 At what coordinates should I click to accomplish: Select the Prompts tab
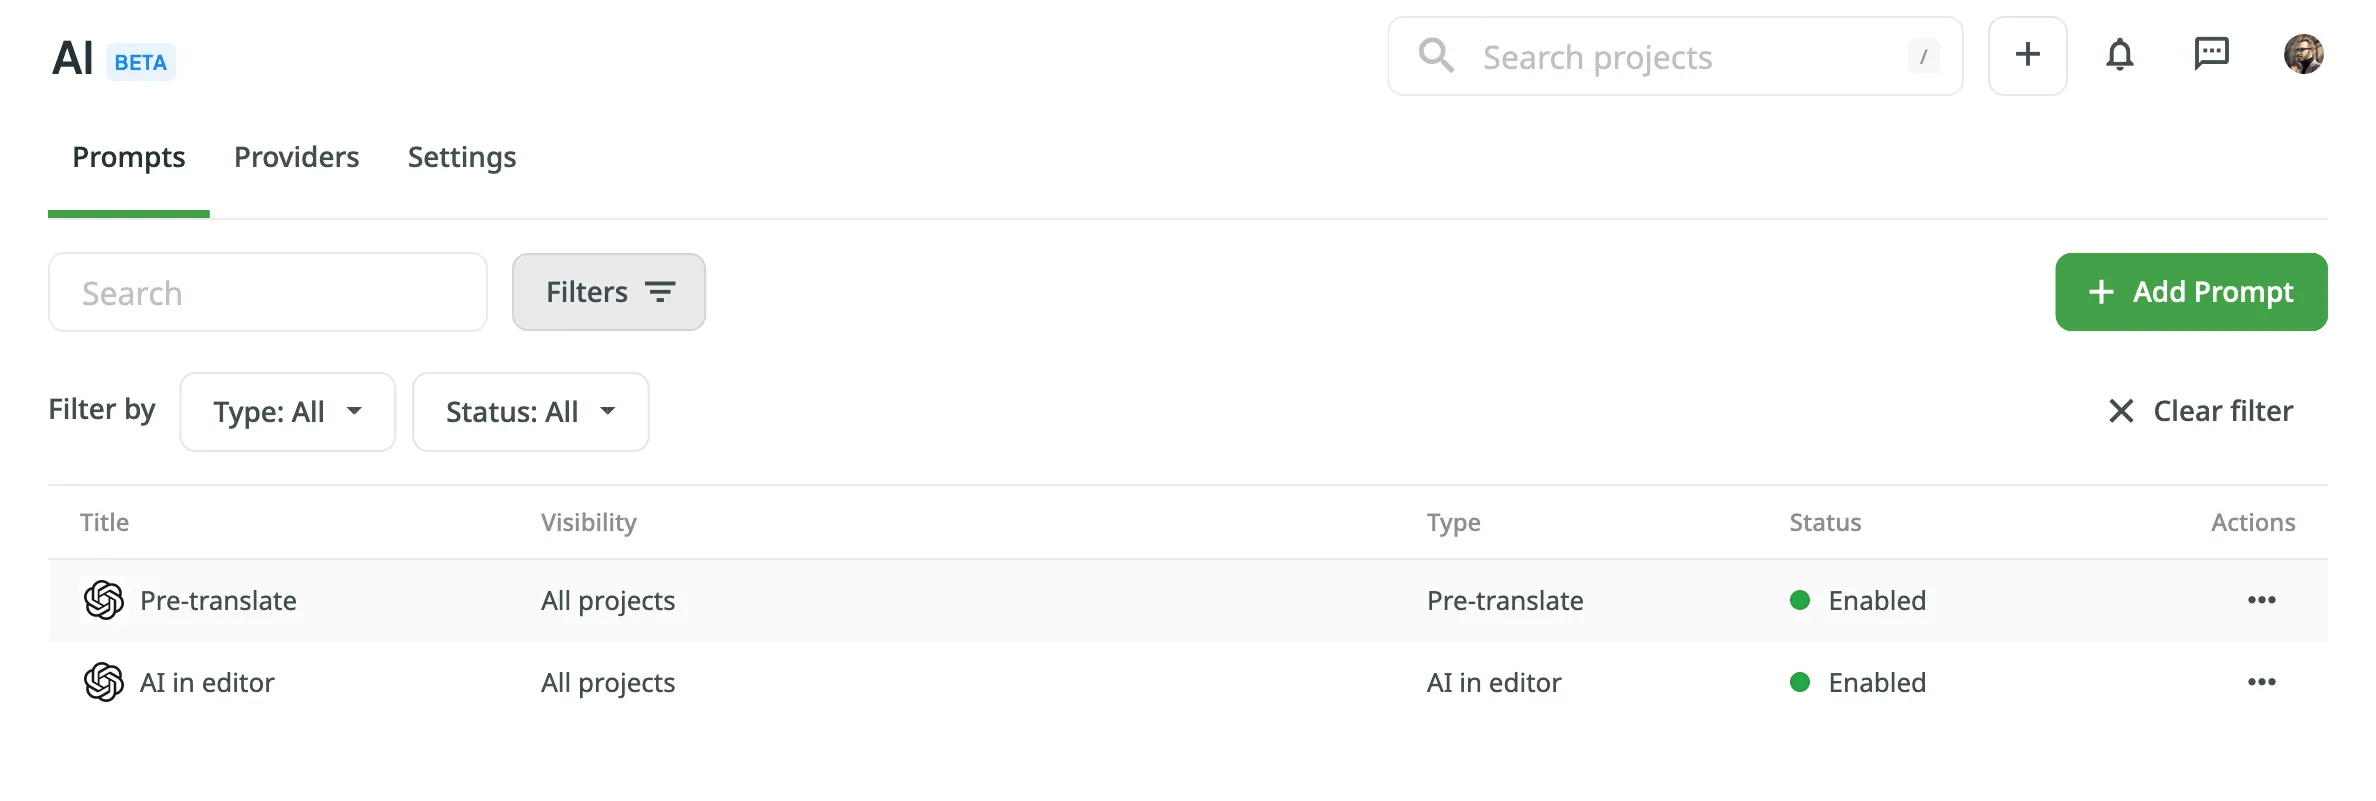[129, 157]
